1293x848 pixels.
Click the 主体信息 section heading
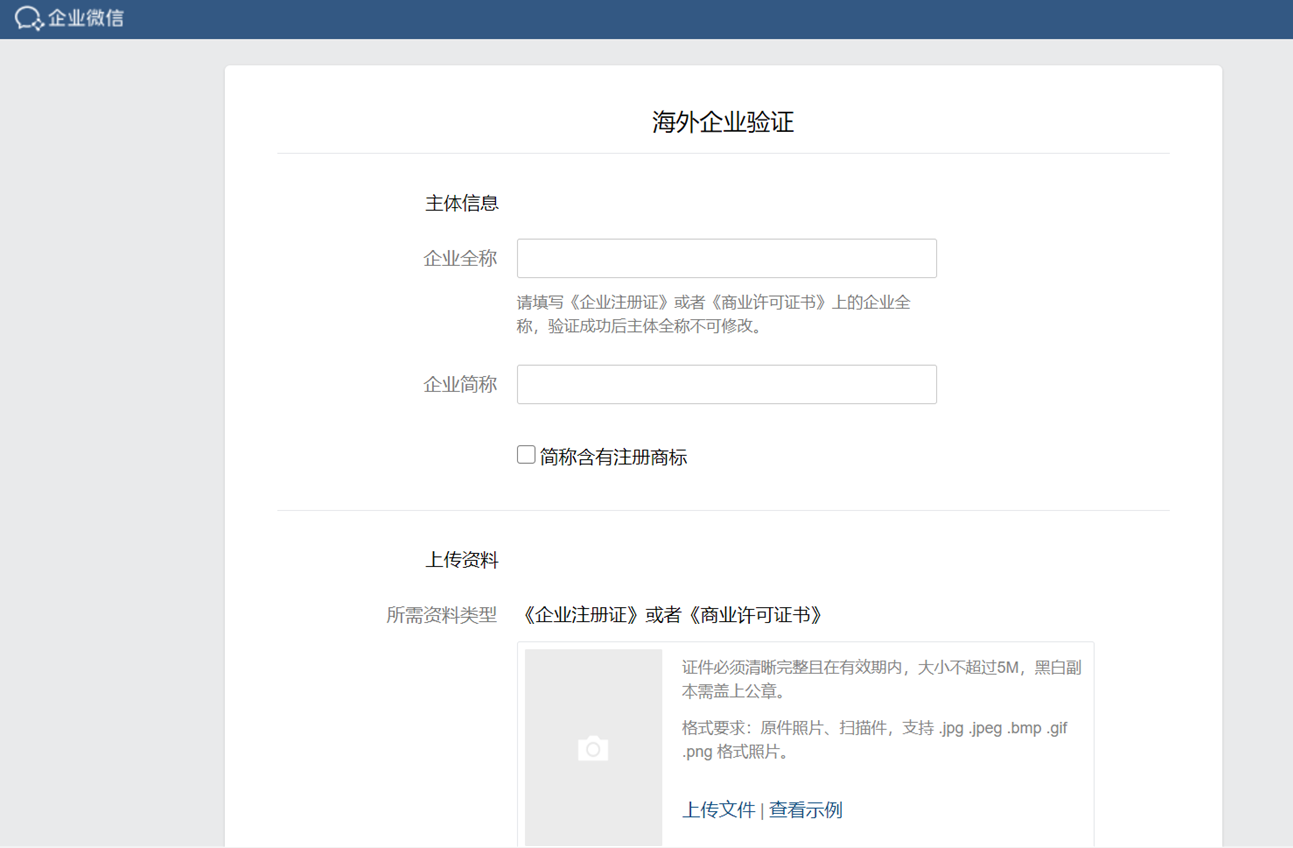point(461,203)
